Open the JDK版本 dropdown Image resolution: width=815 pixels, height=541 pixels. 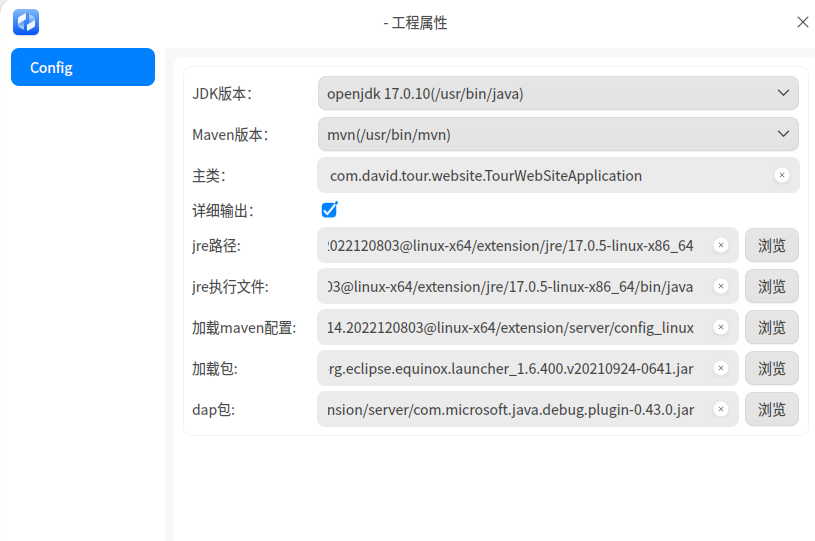tap(558, 94)
